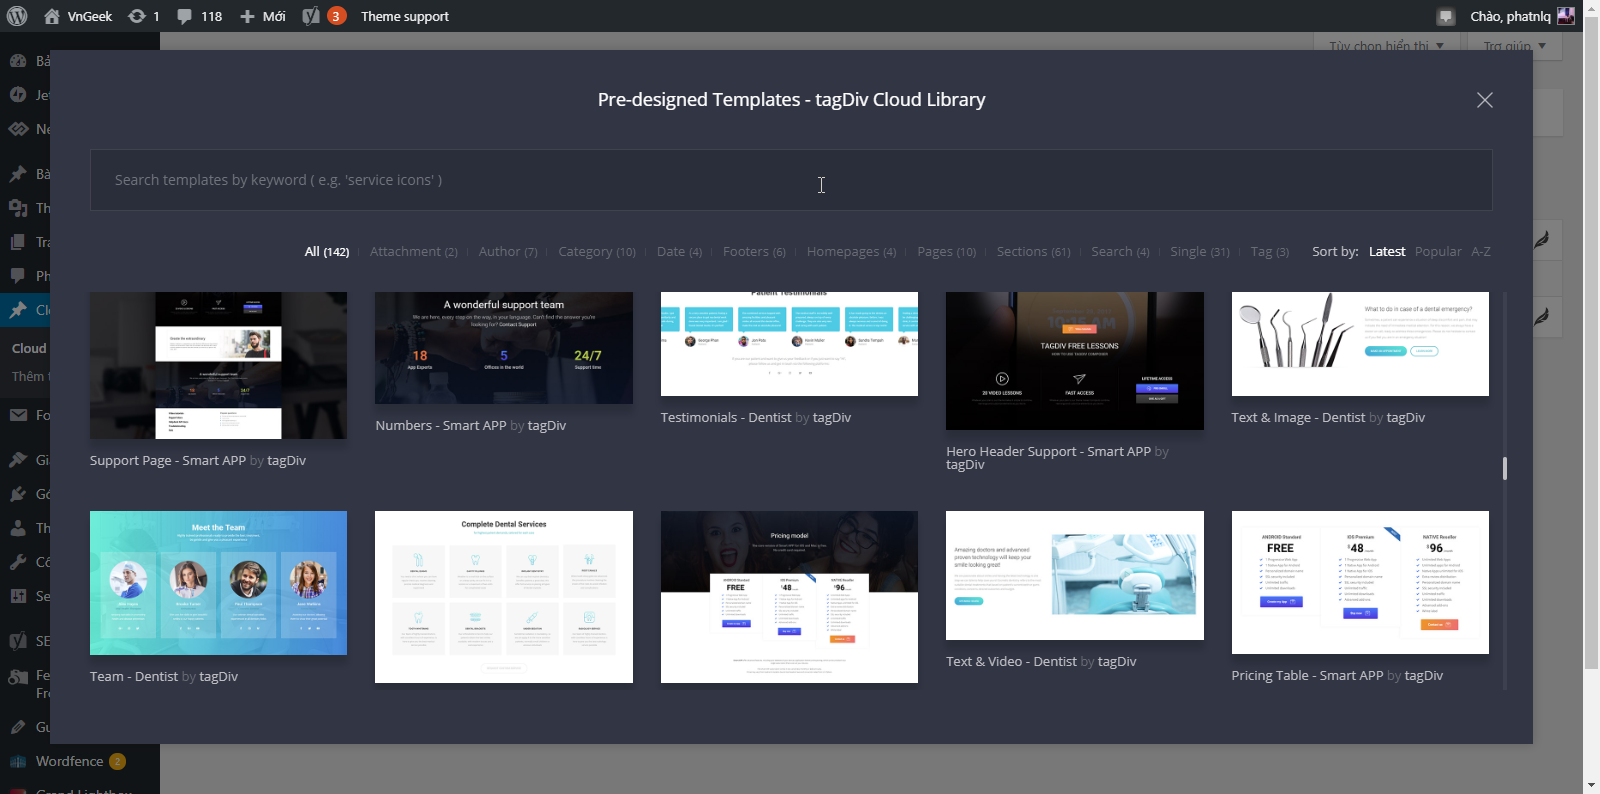The height and width of the screenshot is (794, 1600).
Task: Click the envelope icon in admin sidebar
Action: [18, 415]
